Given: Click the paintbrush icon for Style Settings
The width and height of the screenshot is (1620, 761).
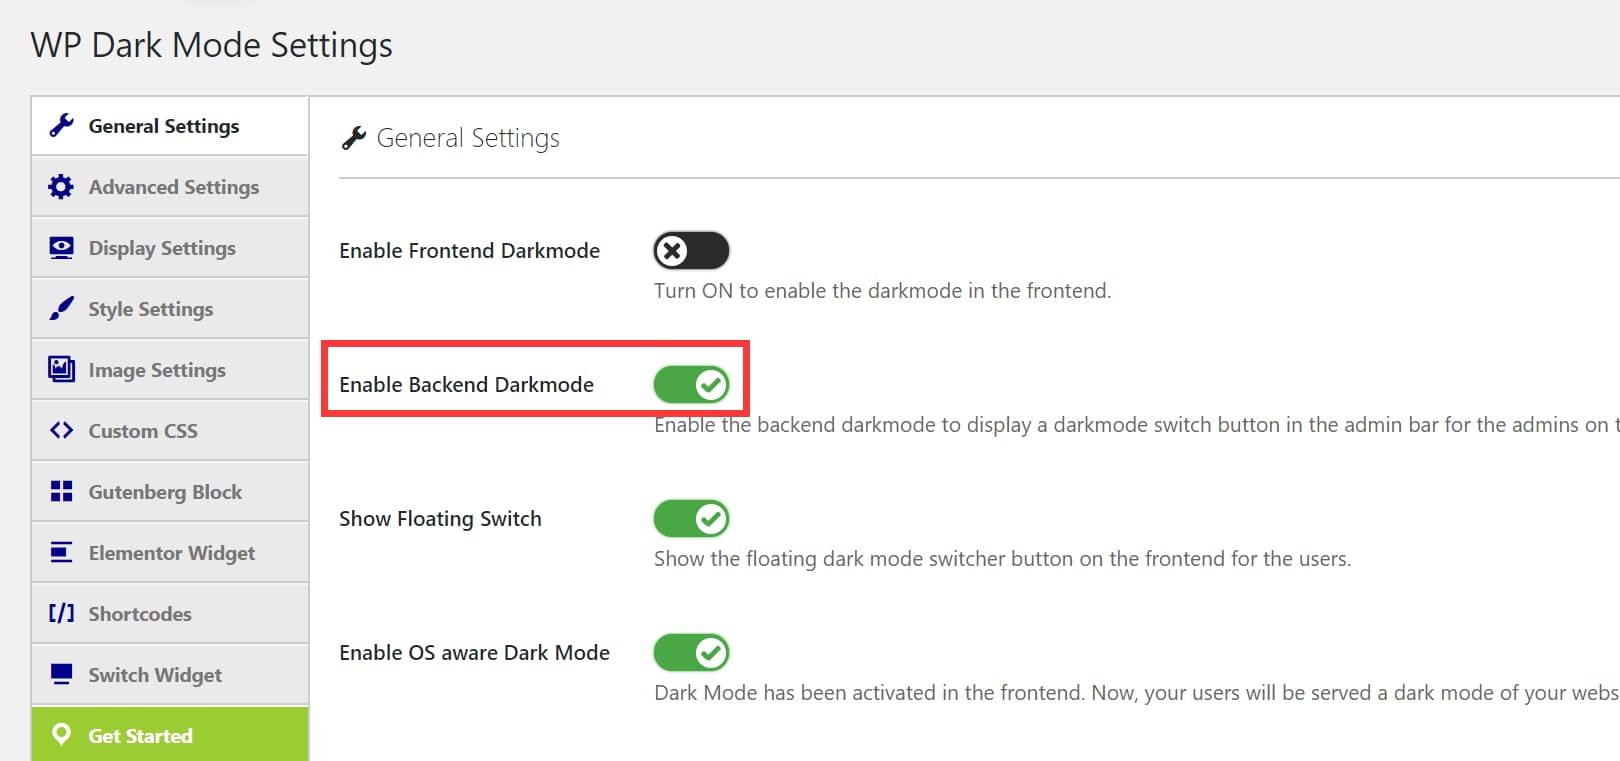Looking at the screenshot, I should 61,309.
